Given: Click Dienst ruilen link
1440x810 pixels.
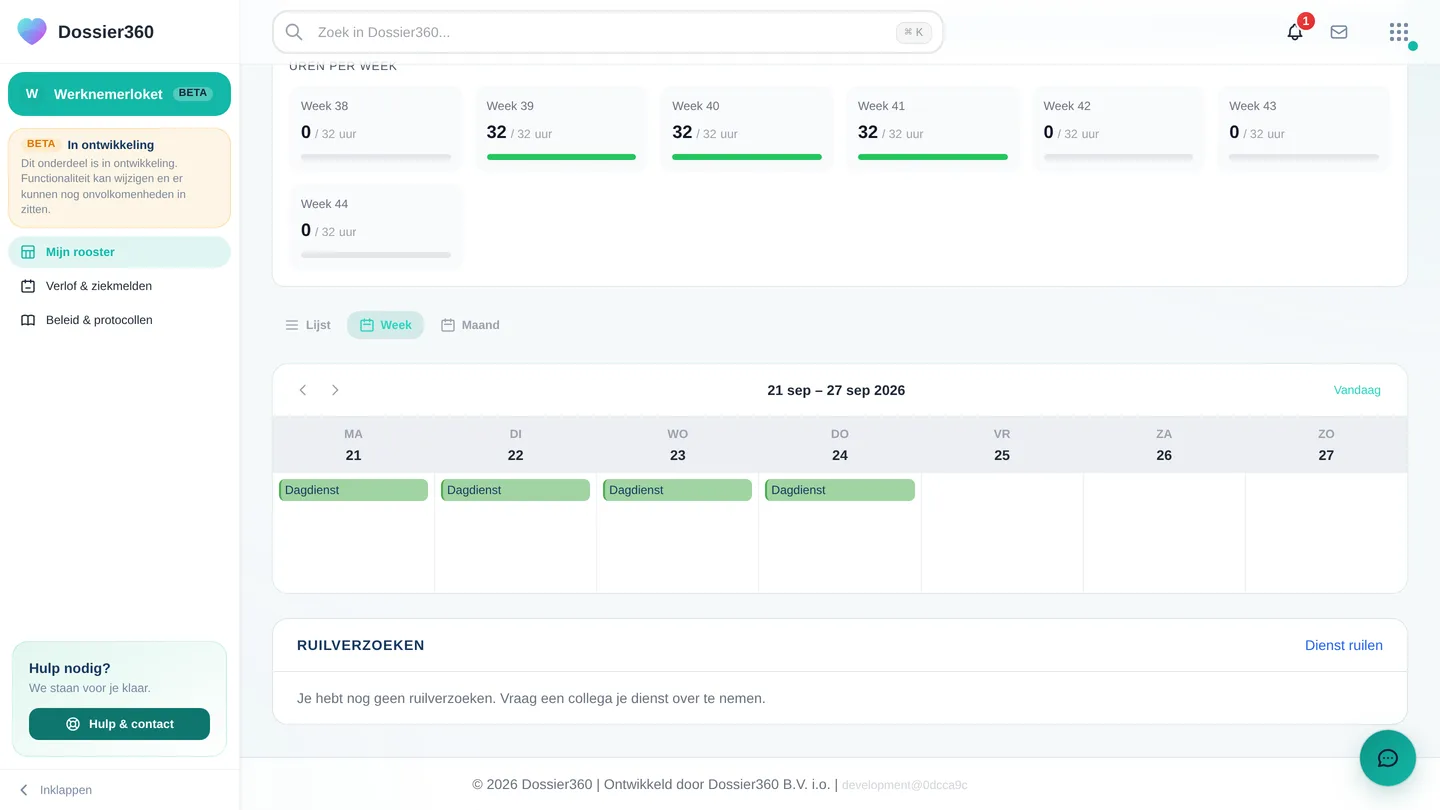Looking at the screenshot, I should [1344, 645].
